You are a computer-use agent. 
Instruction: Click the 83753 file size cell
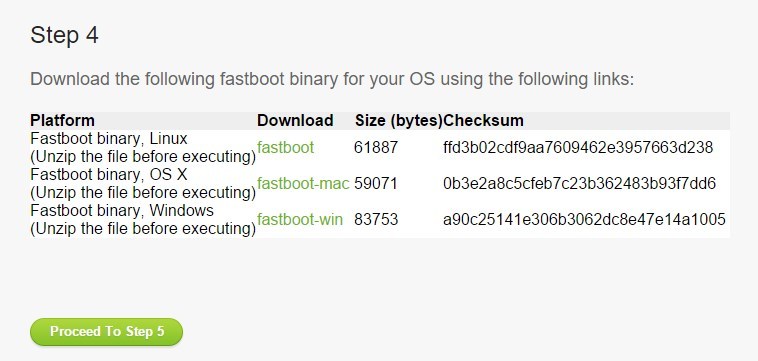376,219
